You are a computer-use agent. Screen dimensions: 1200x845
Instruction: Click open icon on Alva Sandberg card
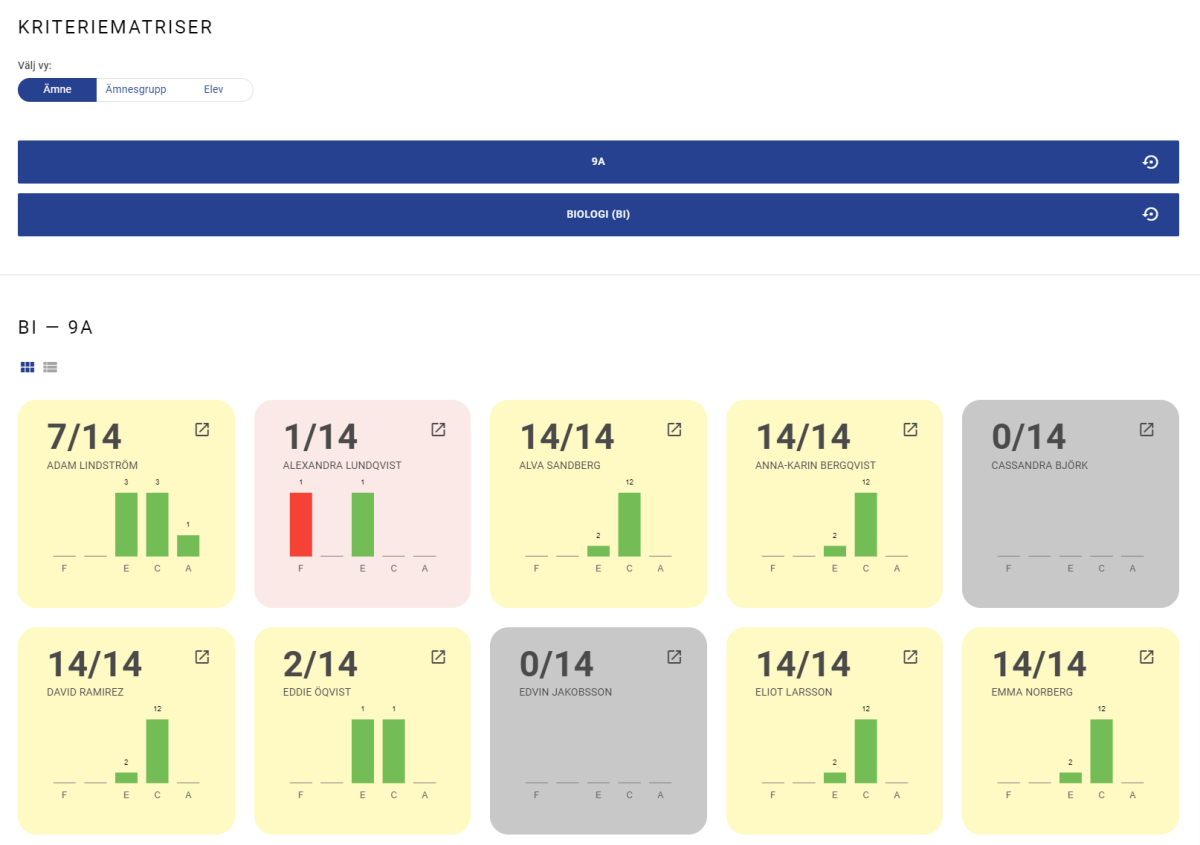point(674,429)
